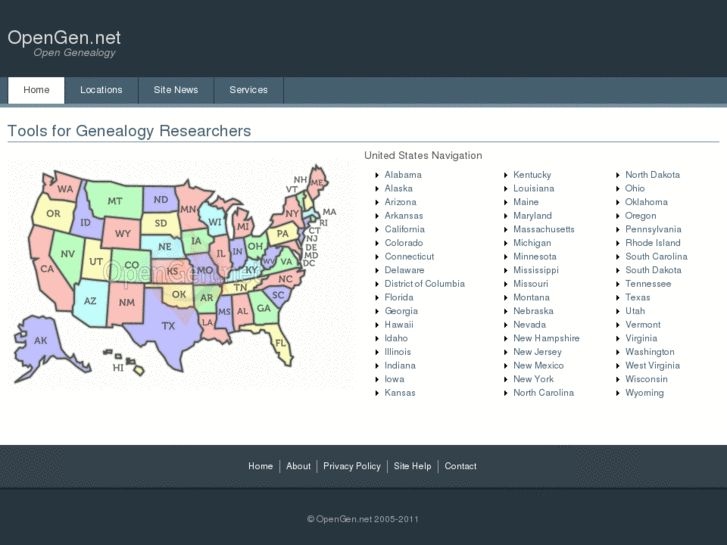Select California on the map image
Screen dimensions: 727x545
tap(46, 268)
